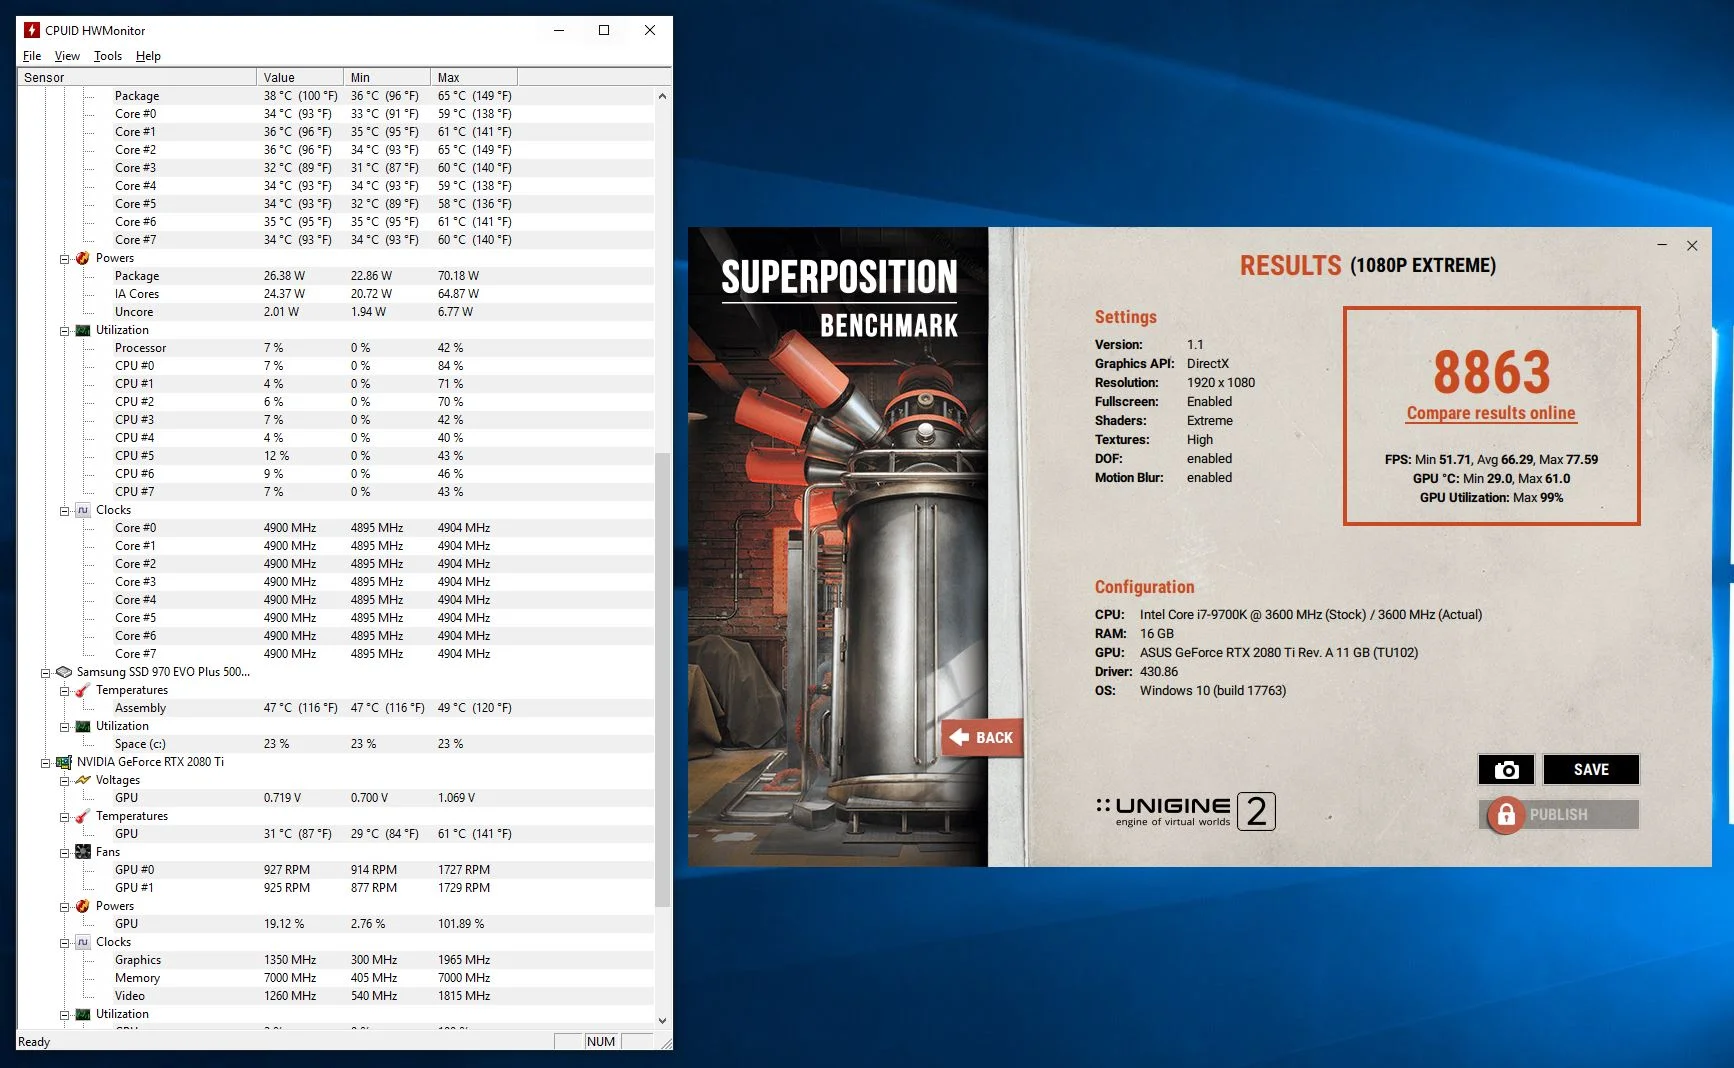Image resolution: width=1734 pixels, height=1068 pixels.
Task: Collapse the Samsung SSD 970 EVO node
Action: tap(45, 672)
